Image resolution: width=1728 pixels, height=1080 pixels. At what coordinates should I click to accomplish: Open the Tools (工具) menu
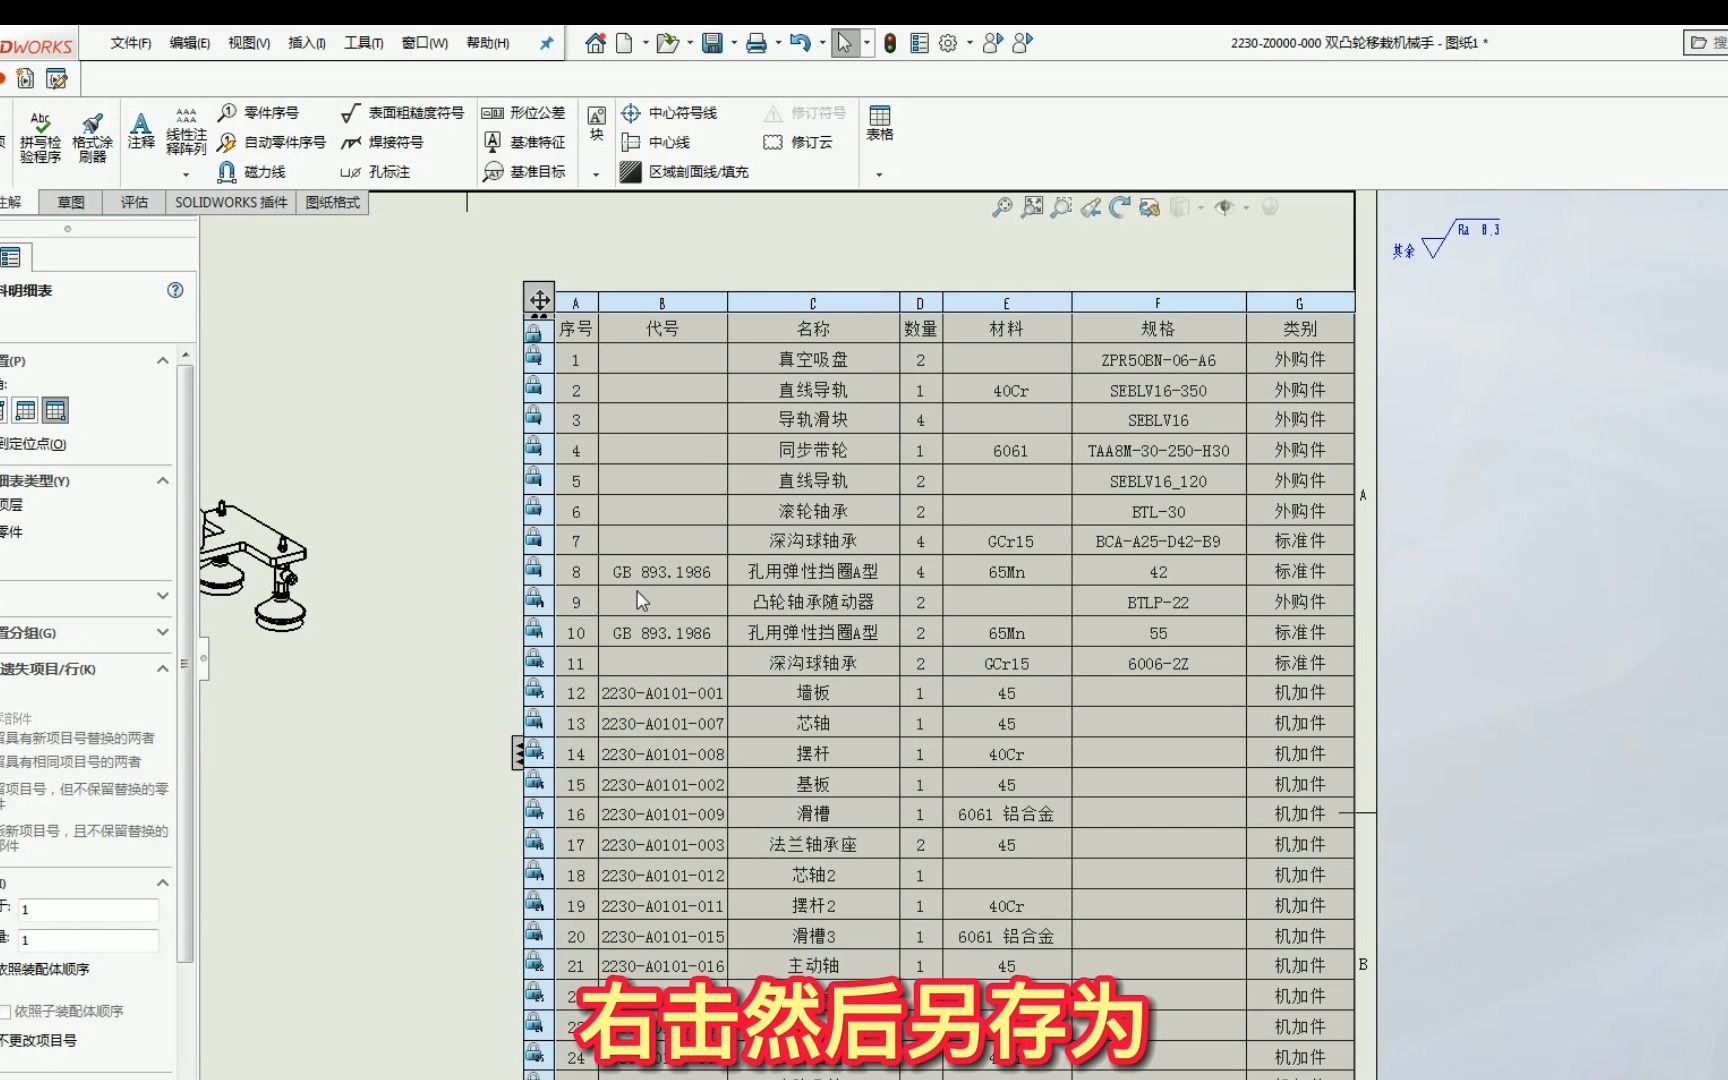[x=364, y=43]
